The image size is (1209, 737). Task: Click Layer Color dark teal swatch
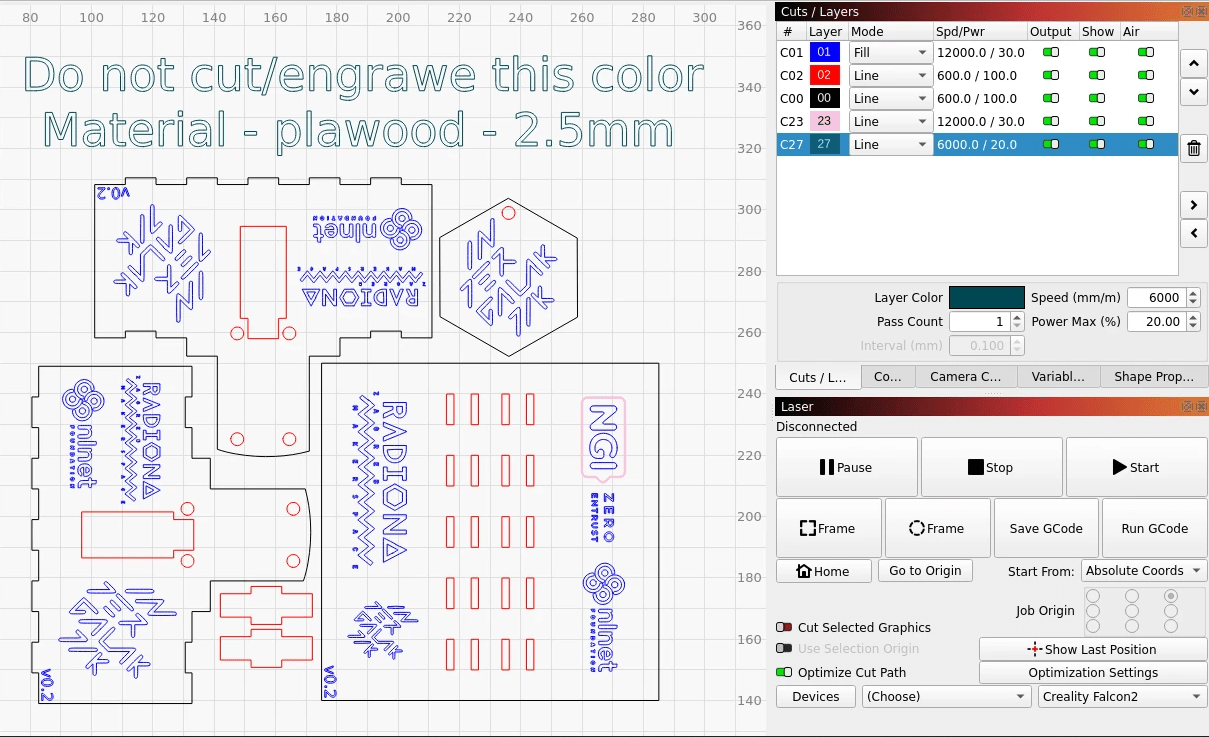tap(986, 297)
